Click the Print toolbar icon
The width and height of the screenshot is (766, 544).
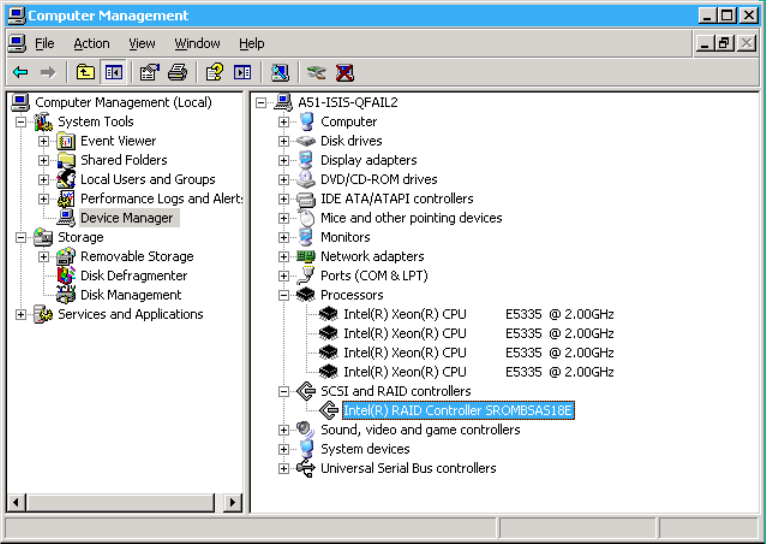(177, 73)
